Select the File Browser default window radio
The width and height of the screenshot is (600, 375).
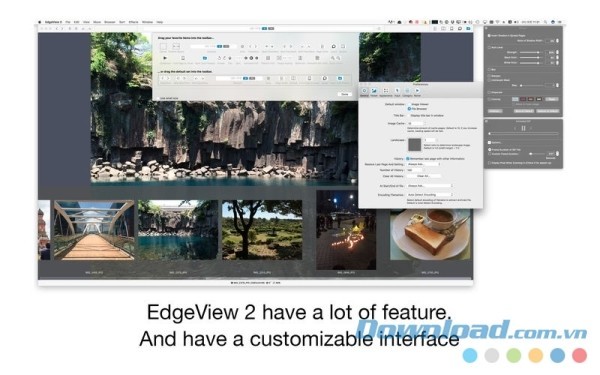[x=409, y=109]
